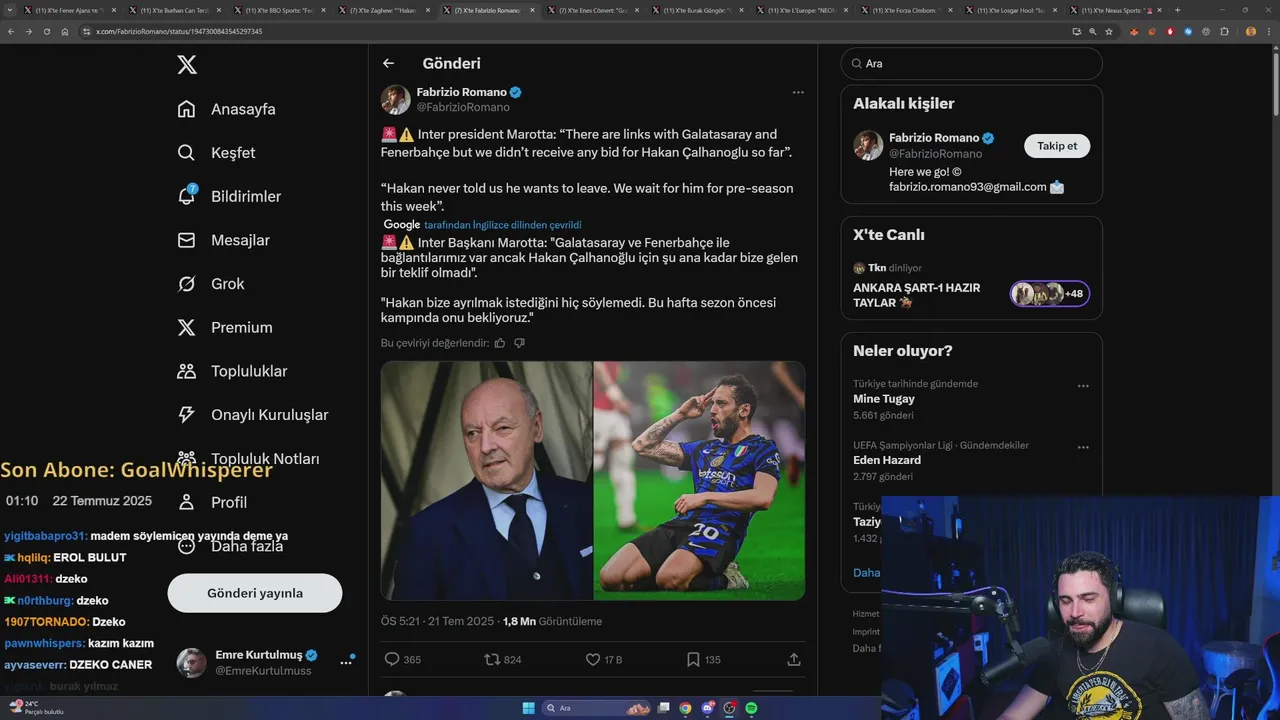The height and width of the screenshot is (720, 1280).
Task: Click taskbar Ara search box
Action: pos(598,708)
